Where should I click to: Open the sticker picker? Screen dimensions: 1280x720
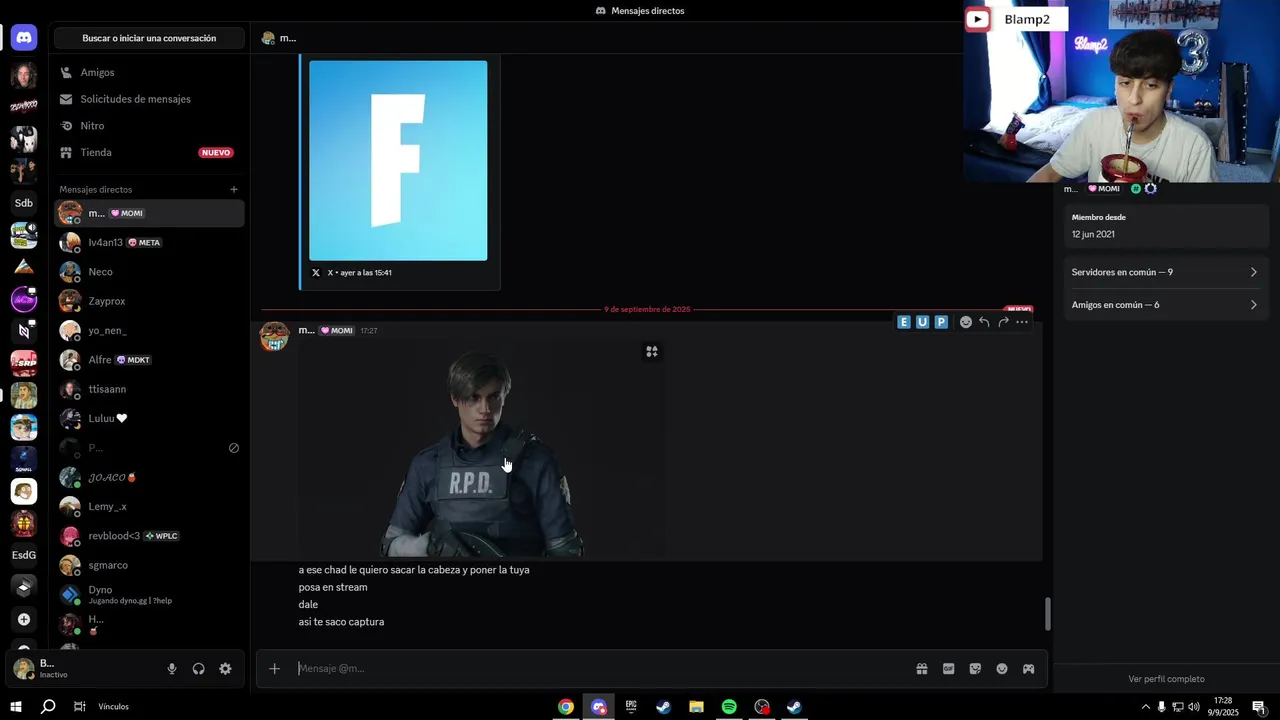pos(975,669)
